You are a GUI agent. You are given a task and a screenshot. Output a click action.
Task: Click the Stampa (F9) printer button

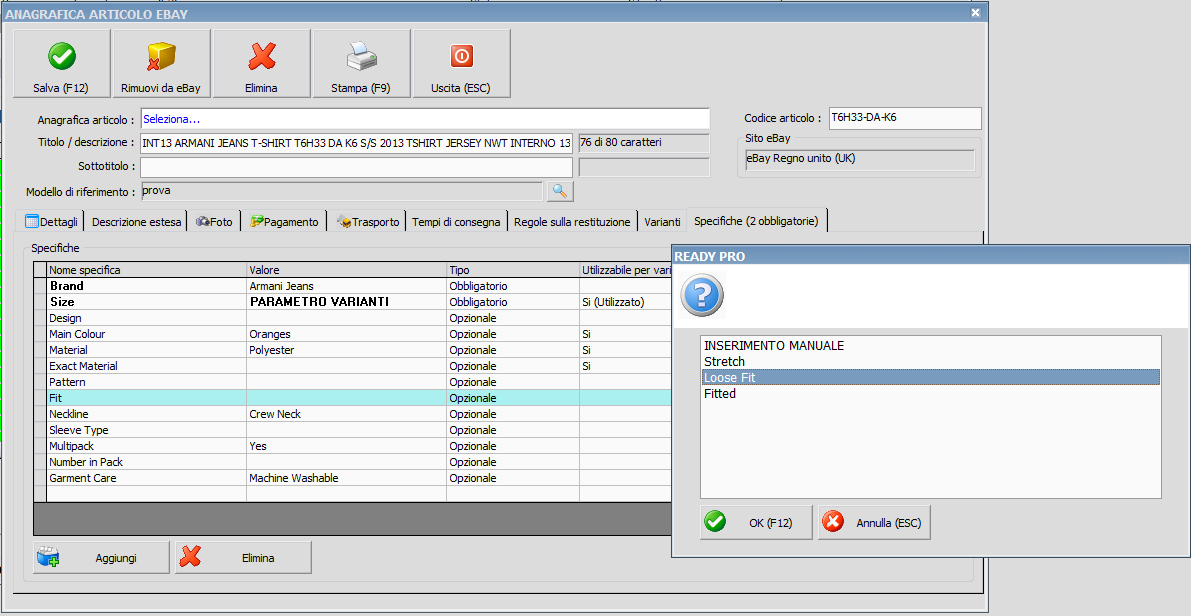click(x=362, y=64)
